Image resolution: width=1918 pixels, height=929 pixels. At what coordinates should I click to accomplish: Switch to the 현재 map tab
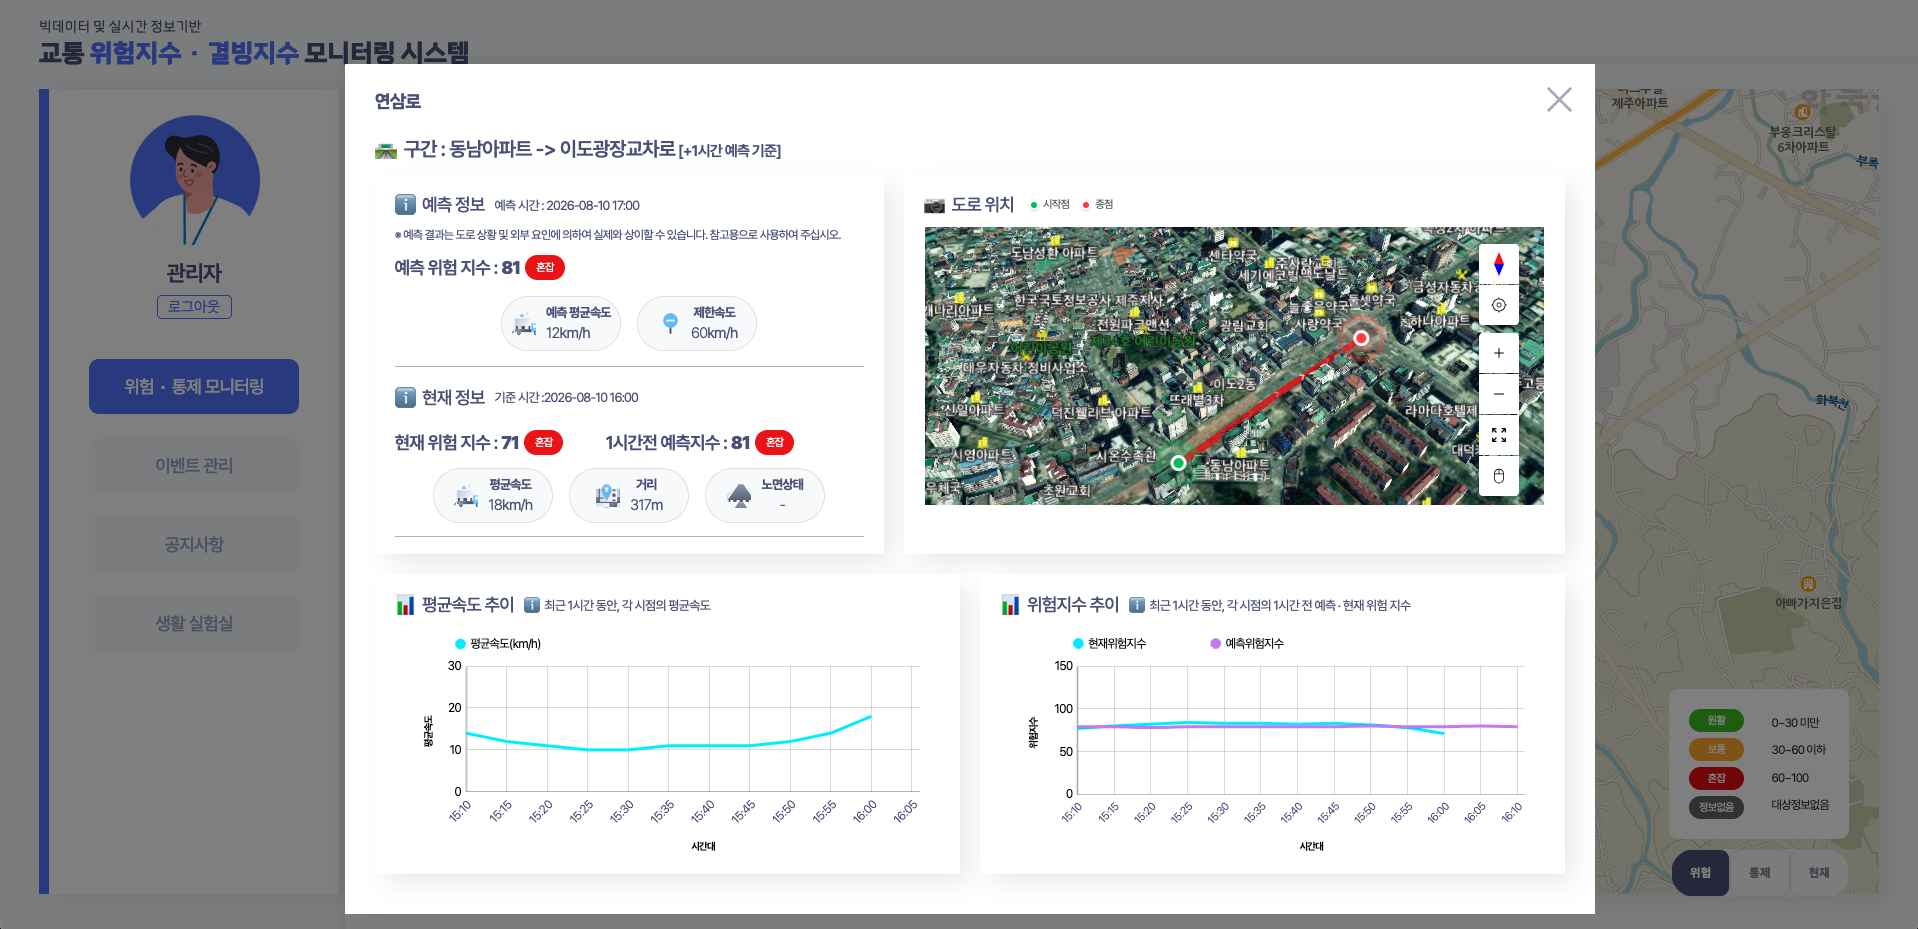click(1819, 873)
